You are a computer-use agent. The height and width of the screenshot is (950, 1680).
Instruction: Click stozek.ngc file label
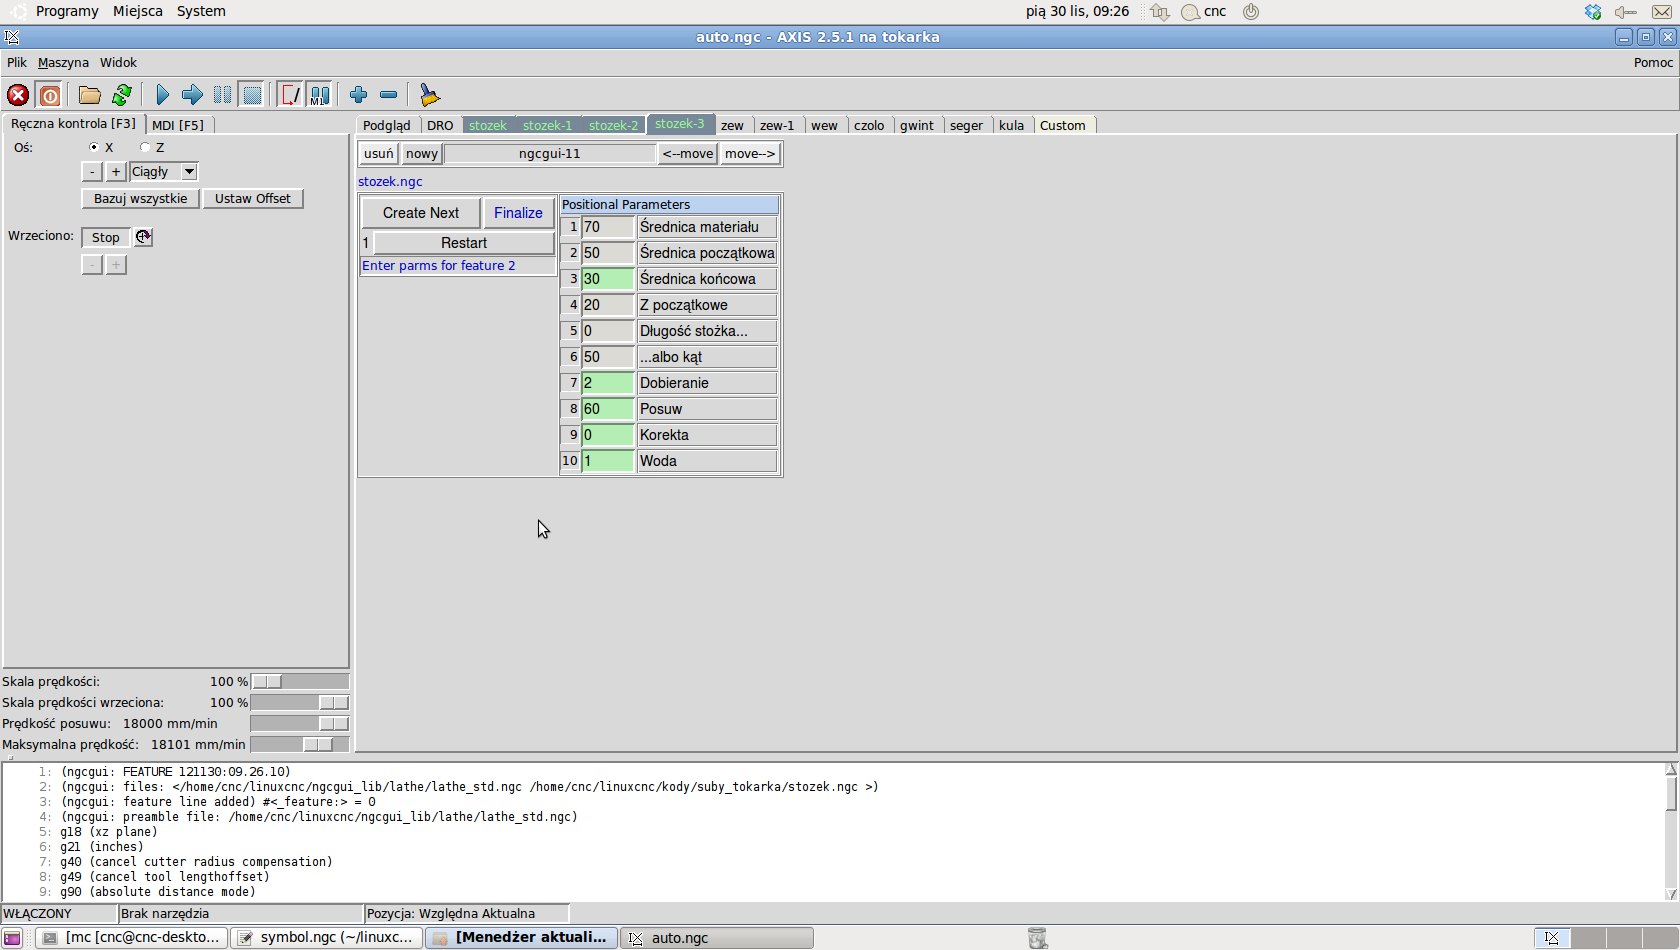pyautogui.click(x=390, y=182)
